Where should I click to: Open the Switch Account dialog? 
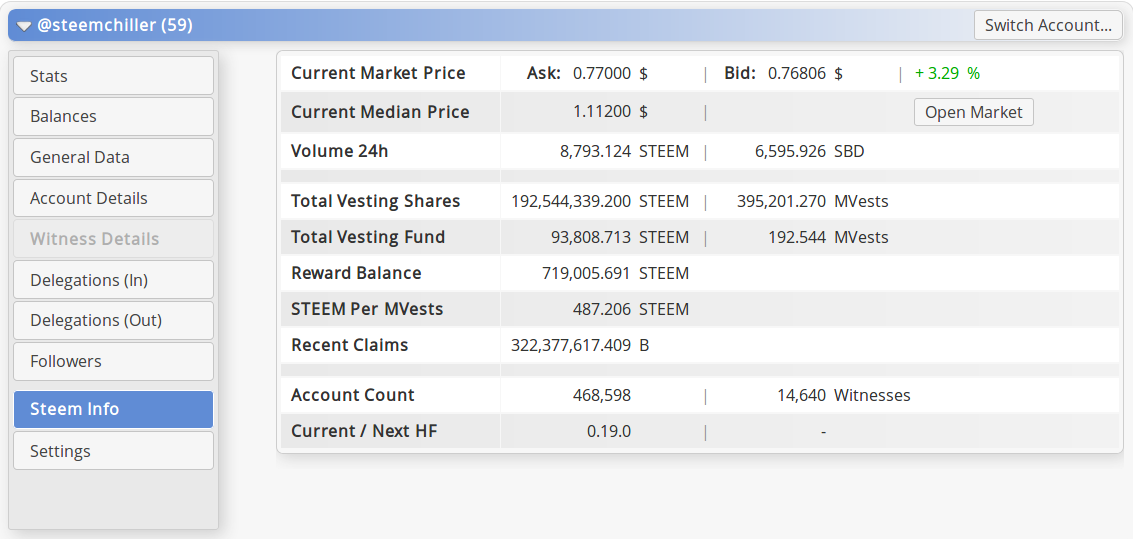tap(1048, 25)
